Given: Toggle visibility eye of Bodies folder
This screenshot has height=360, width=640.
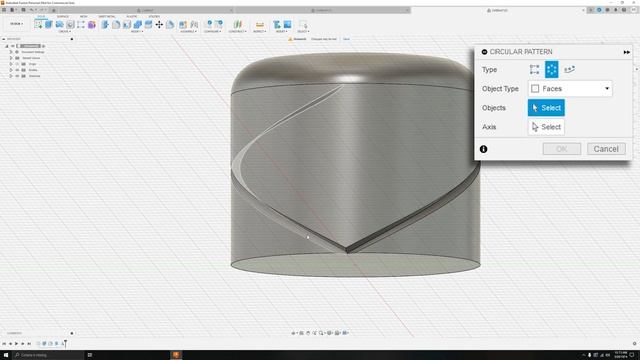Looking at the screenshot, I should pyautogui.click(x=17, y=70).
